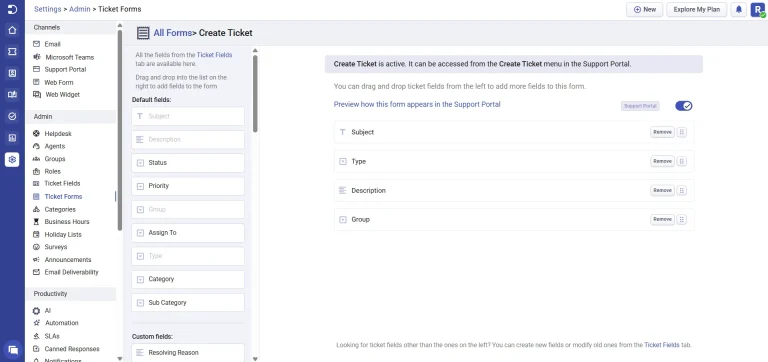Image resolution: width=768 pixels, height=362 pixels.
Task: Open Roles in Admin menu
Action: [52, 171]
